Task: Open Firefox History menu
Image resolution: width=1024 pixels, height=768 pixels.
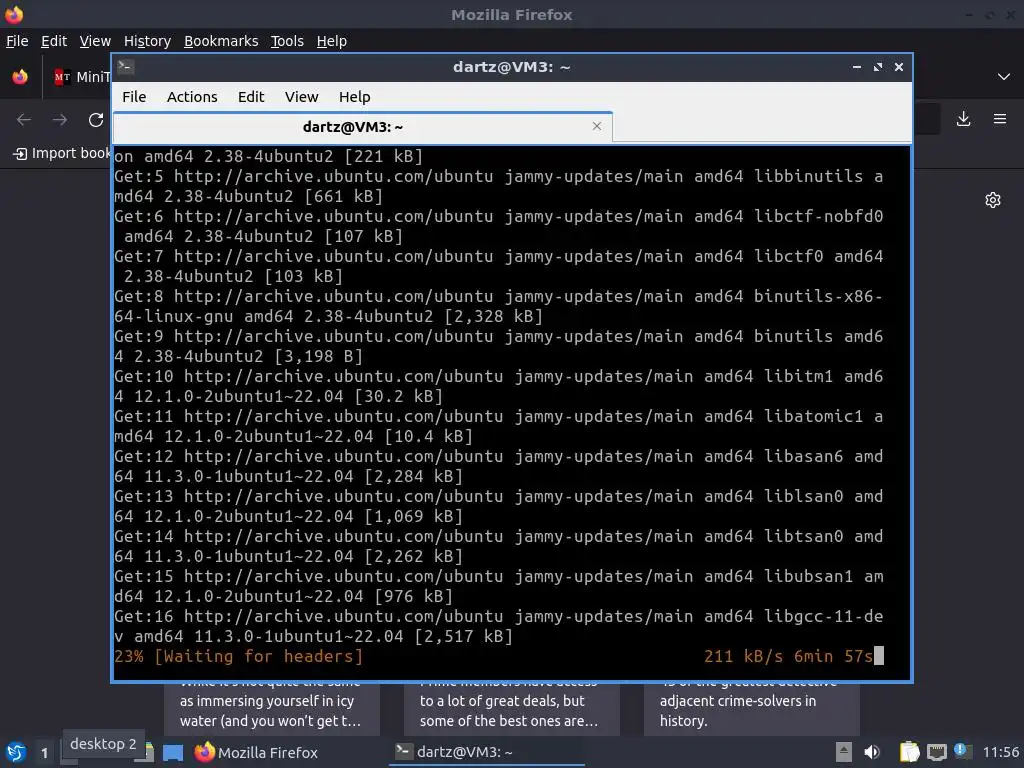Action: coord(147,41)
